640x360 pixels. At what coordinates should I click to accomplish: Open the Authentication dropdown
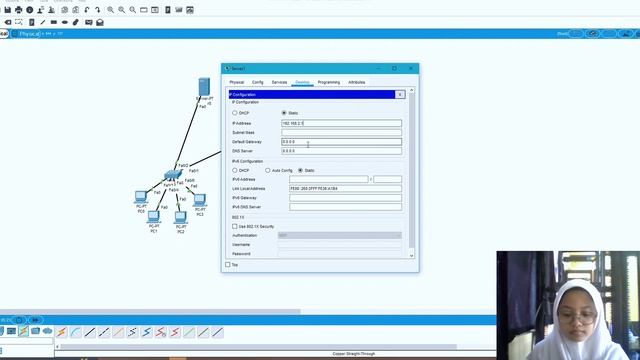coord(340,236)
